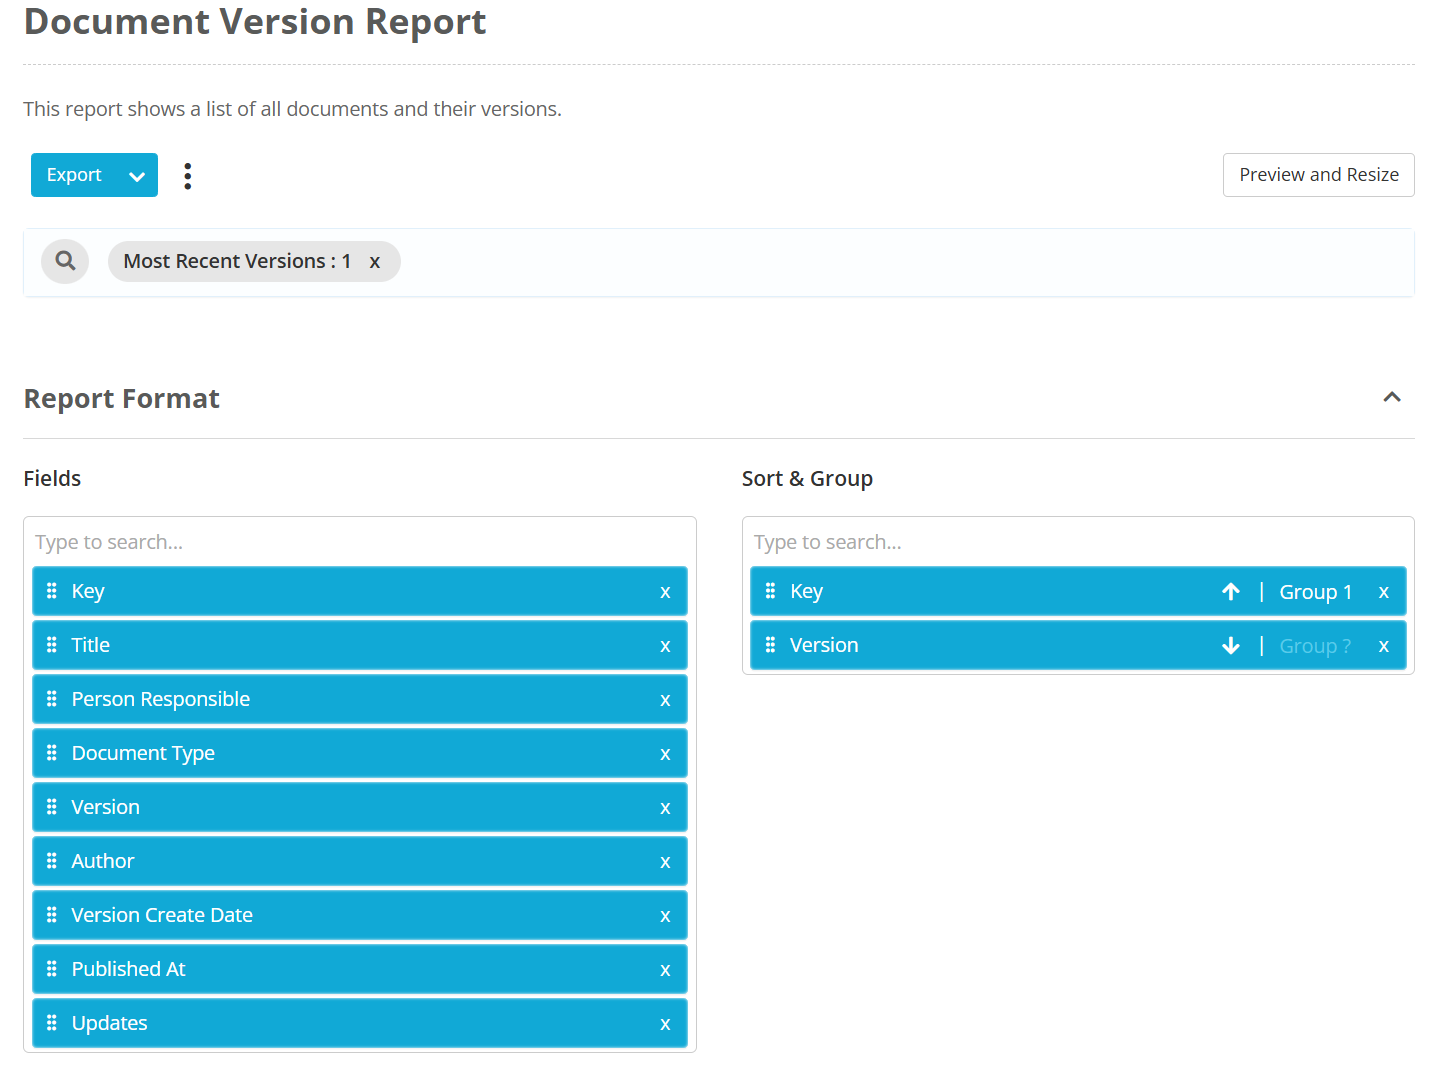The image size is (1438, 1065).
Task: Open Preview and Resize
Action: point(1318,175)
